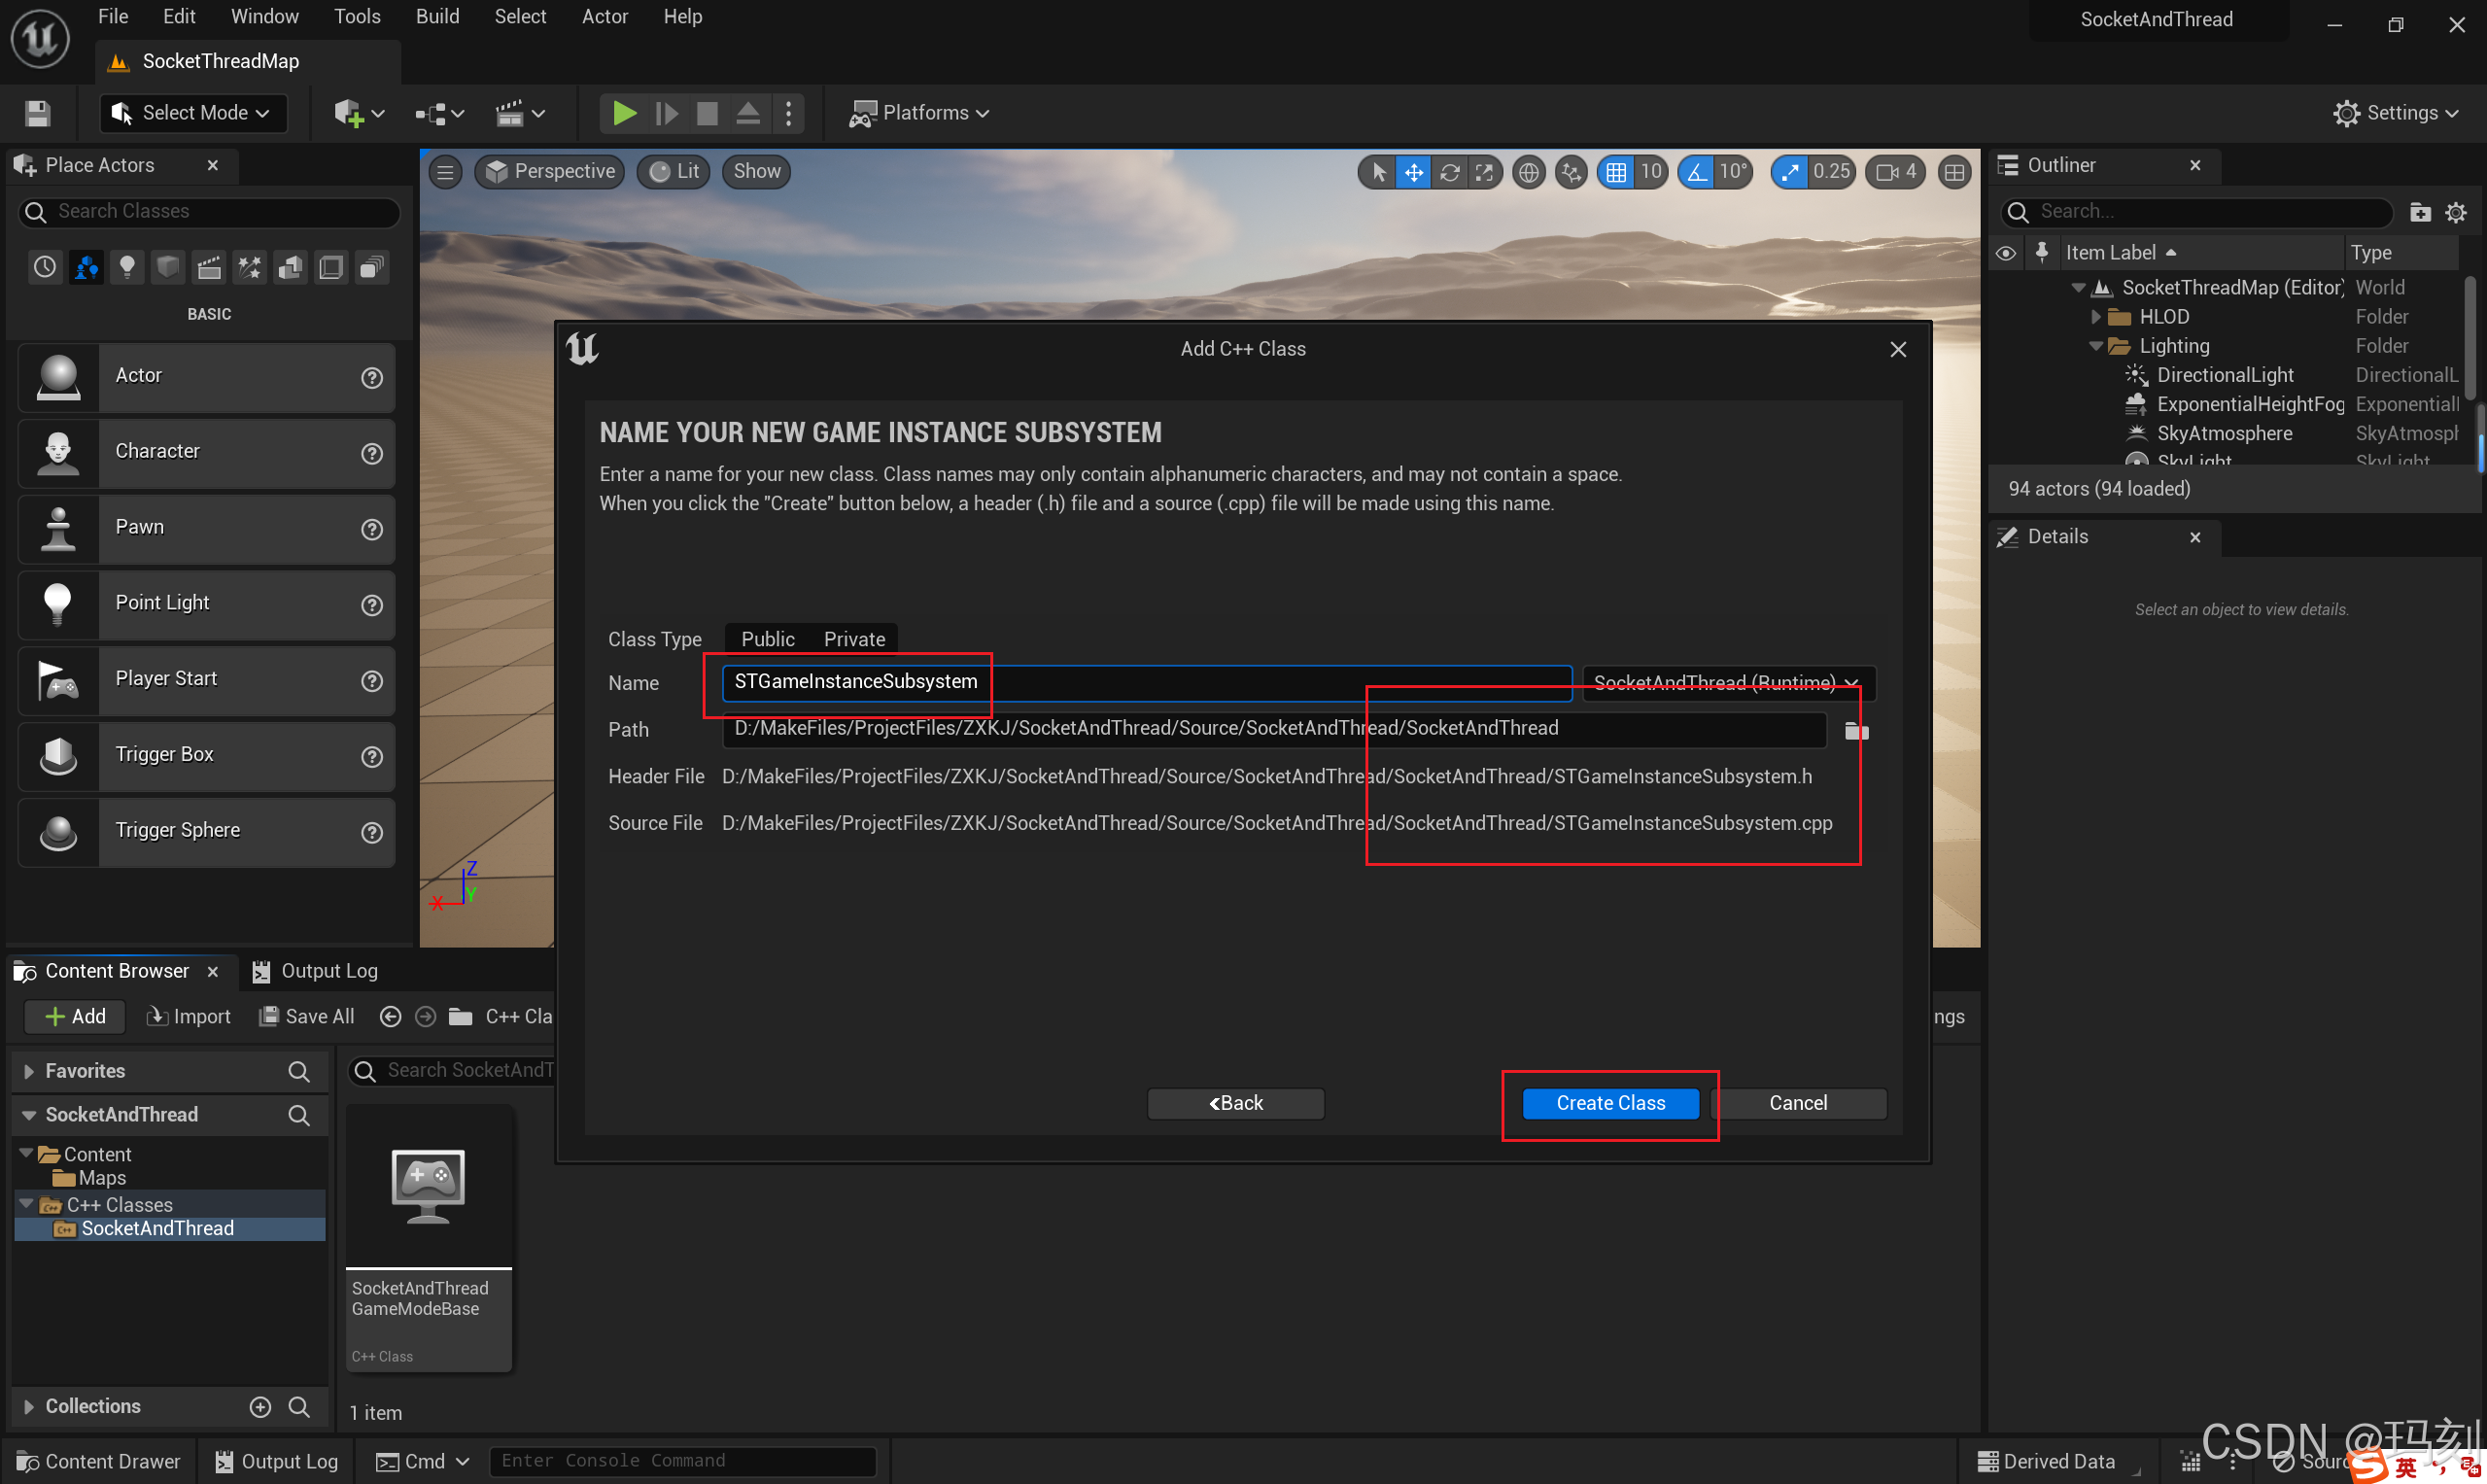Open the Select Mode dropdown
This screenshot has height=1484, width=2487.
coord(193,113)
